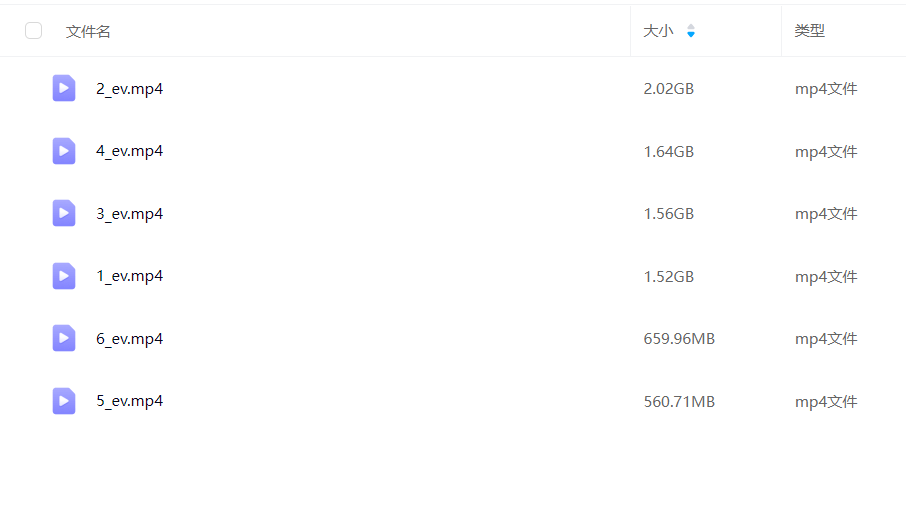Open the 3_ev.mp4 video link
906x512 pixels.
pyautogui.click(x=129, y=214)
